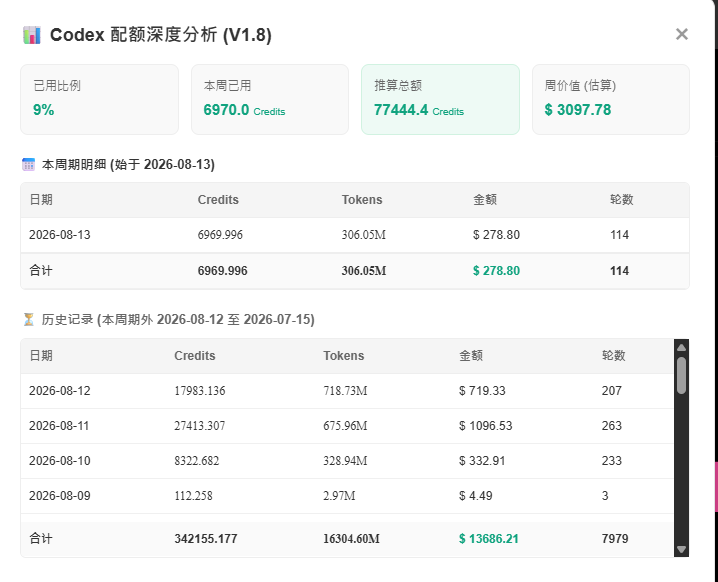Click the bar chart icon beside Codex title
The height and width of the screenshot is (582, 718).
[32, 35]
